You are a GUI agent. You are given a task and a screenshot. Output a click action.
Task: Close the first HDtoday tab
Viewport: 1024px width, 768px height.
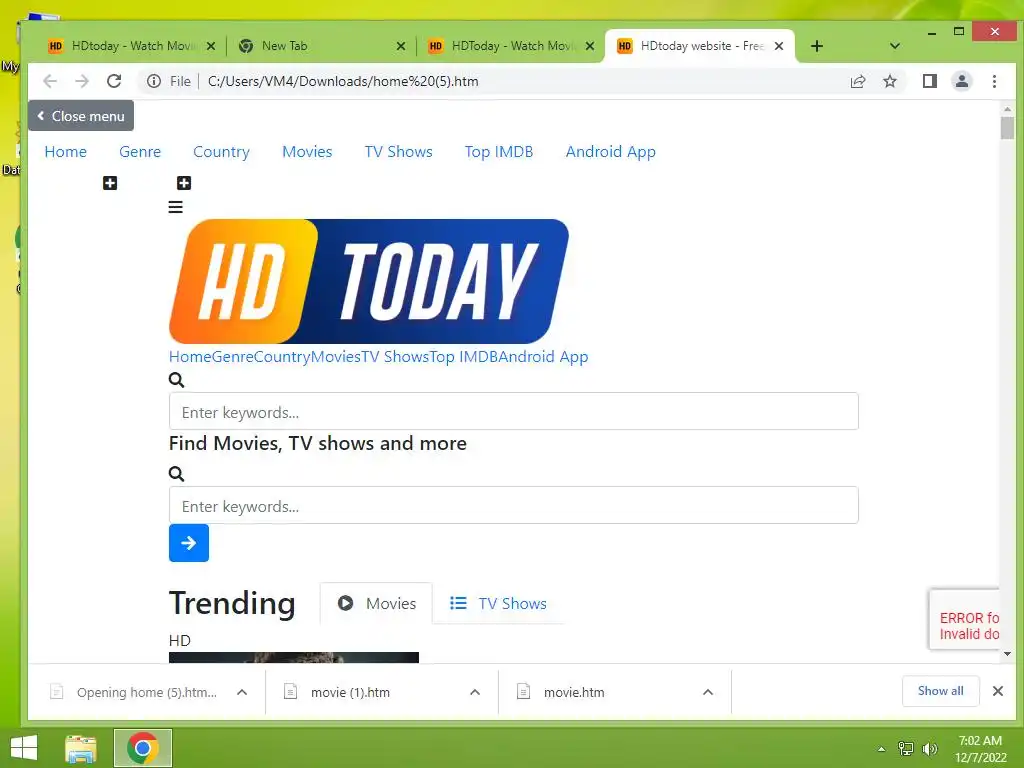click(x=211, y=46)
